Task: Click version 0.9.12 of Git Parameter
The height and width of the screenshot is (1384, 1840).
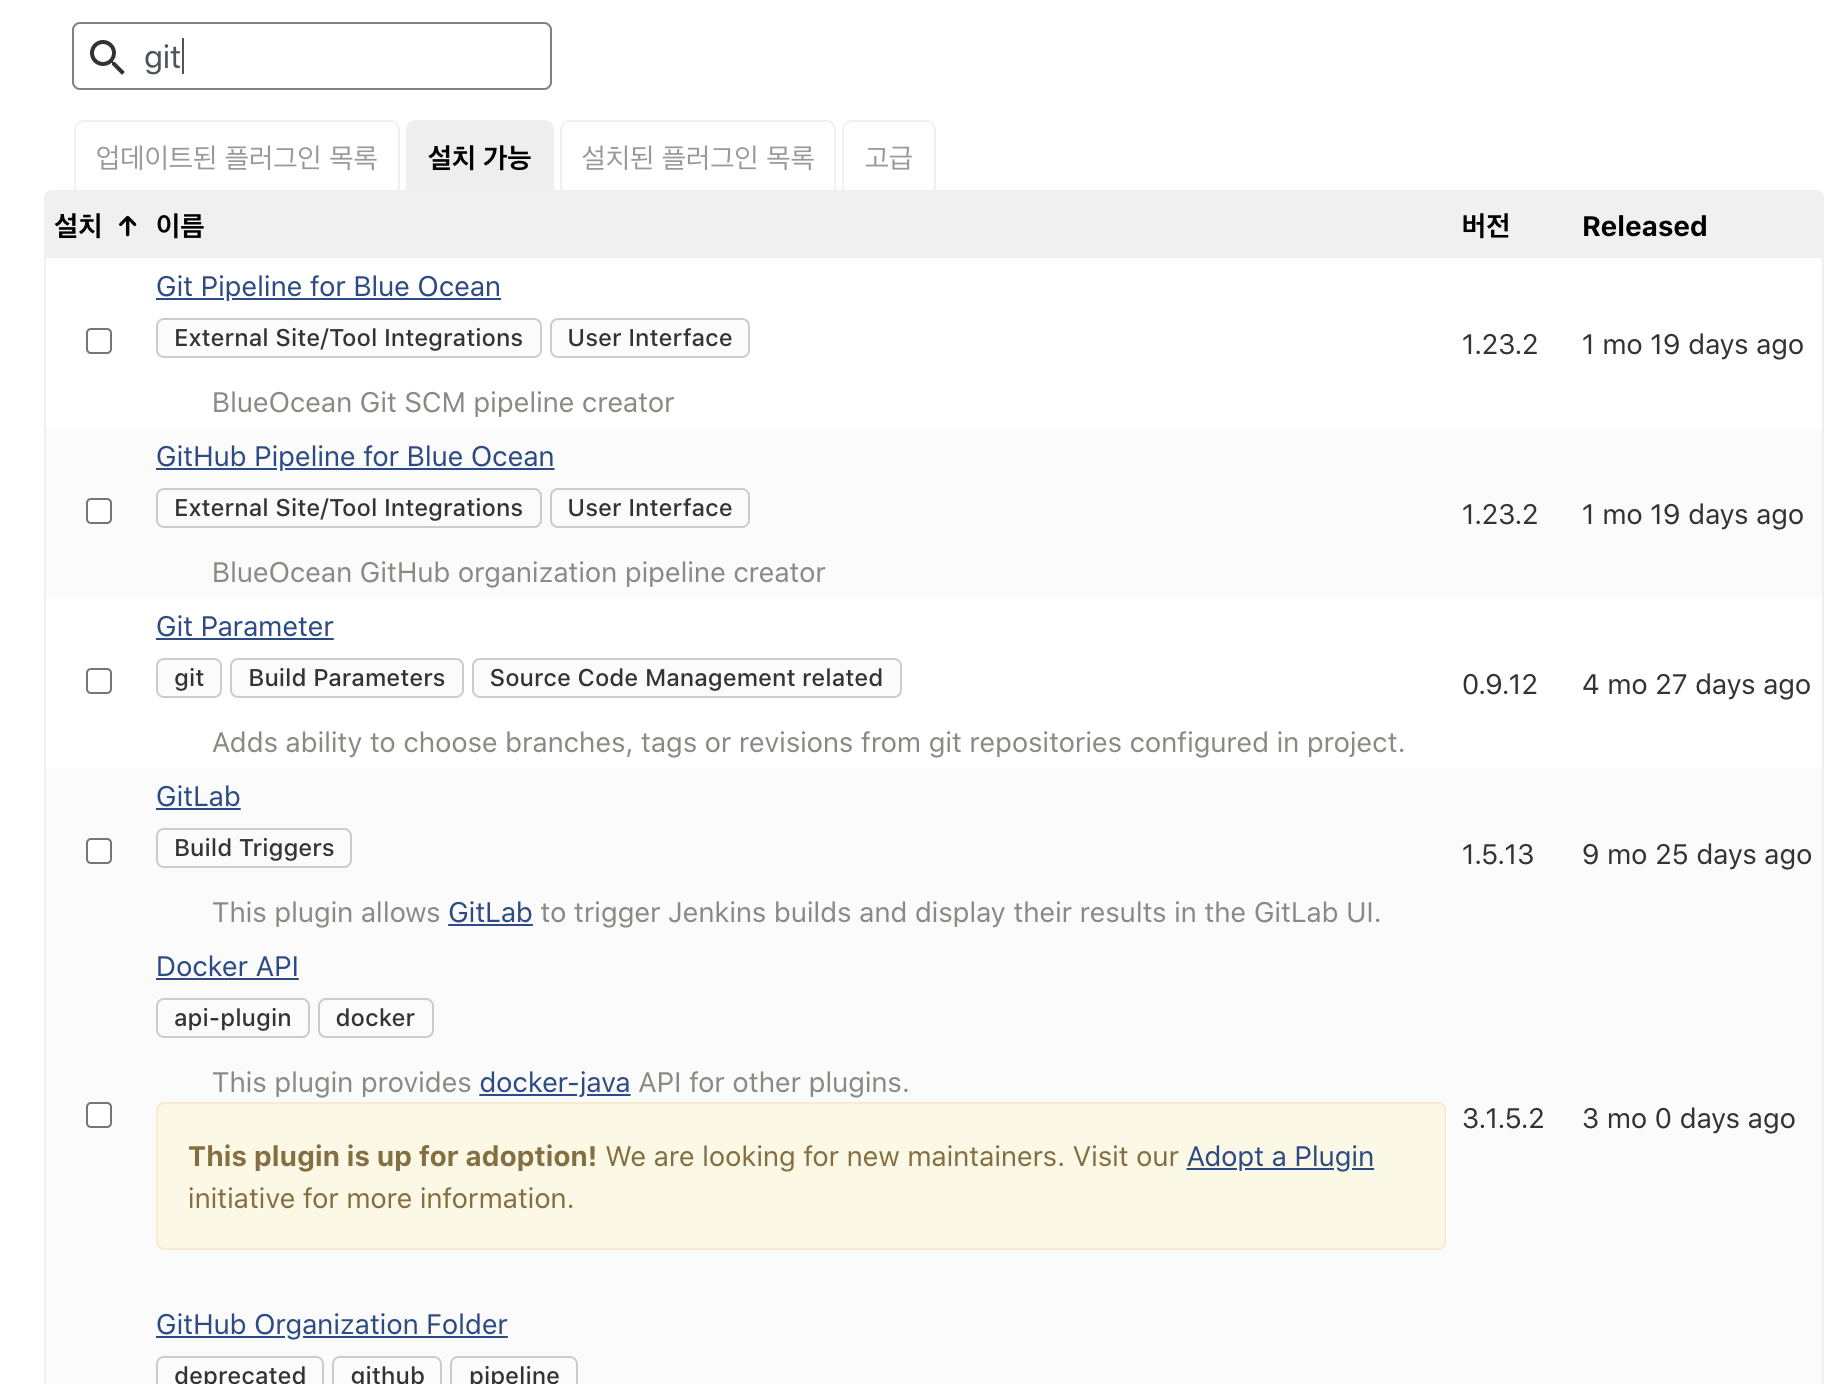Action: tap(1499, 685)
